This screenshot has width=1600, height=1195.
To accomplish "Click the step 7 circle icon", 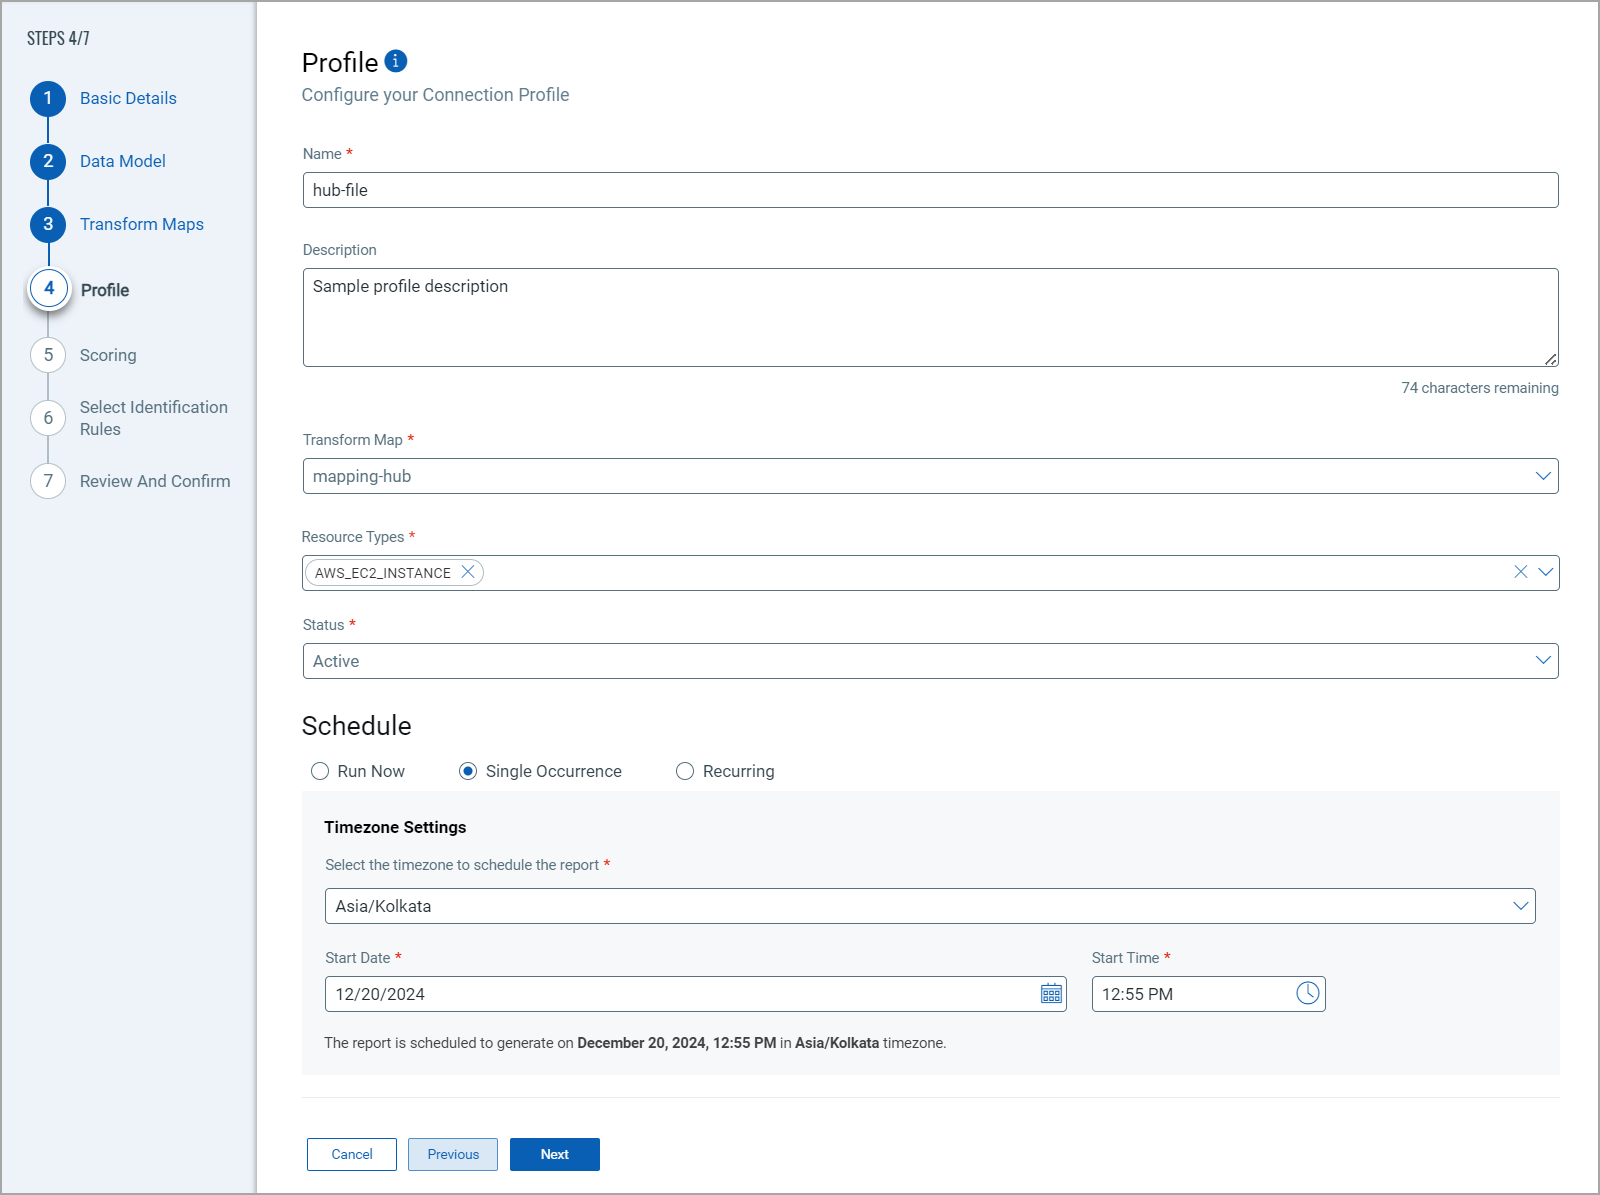I will point(48,481).
